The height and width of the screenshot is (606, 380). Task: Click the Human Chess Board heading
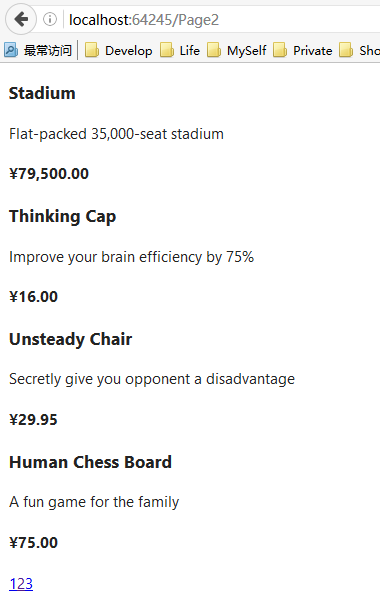(90, 462)
